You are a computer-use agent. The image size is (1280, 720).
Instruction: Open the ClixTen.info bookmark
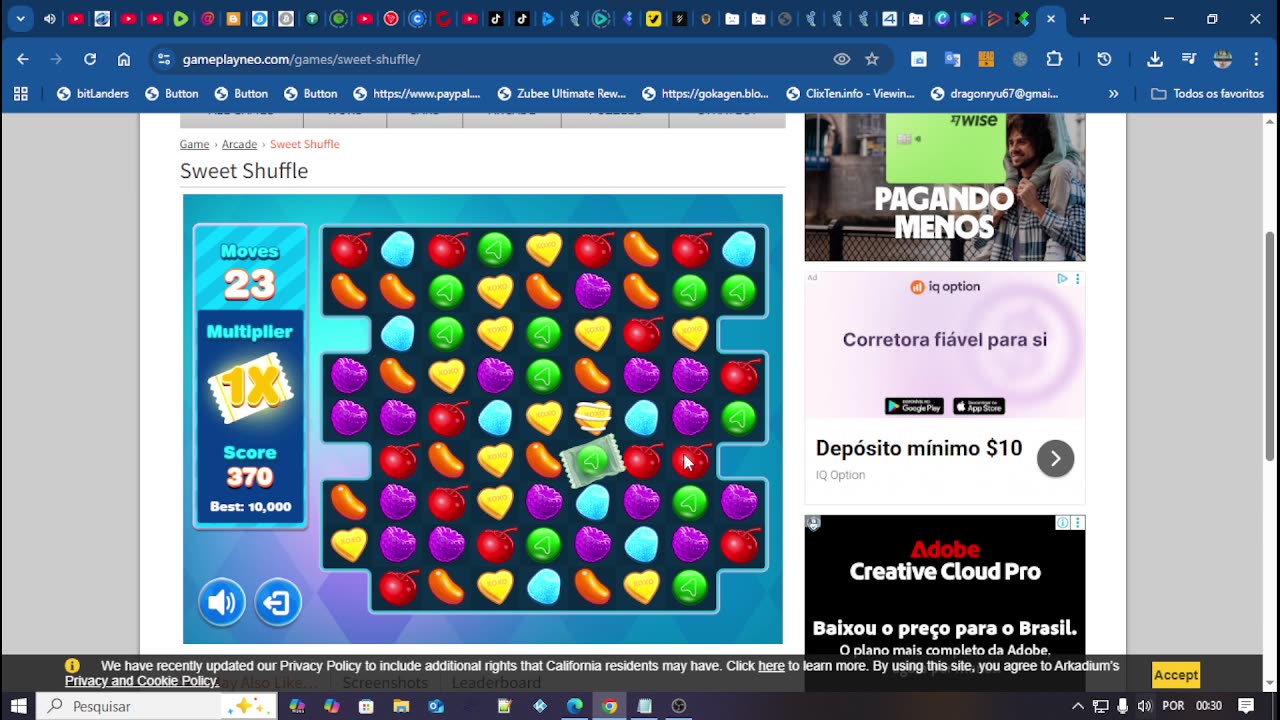point(850,93)
